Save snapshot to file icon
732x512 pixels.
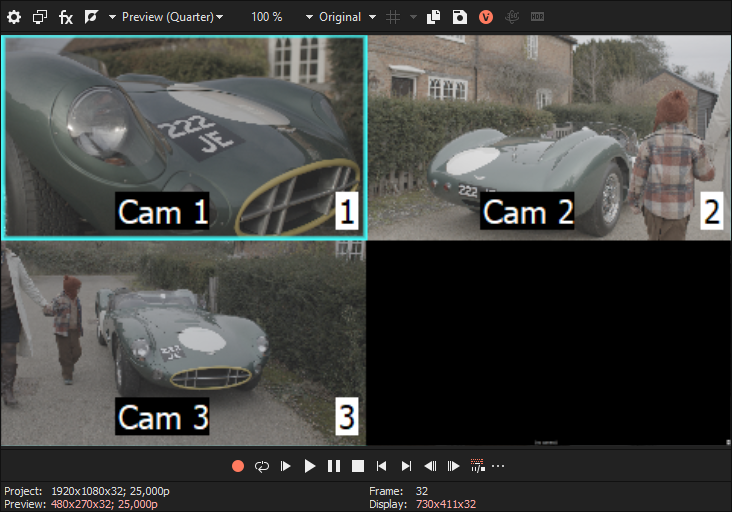click(x=459, y=17)
